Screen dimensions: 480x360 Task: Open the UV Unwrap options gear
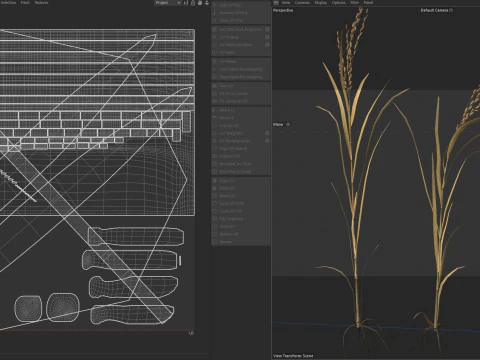[267, 37]
